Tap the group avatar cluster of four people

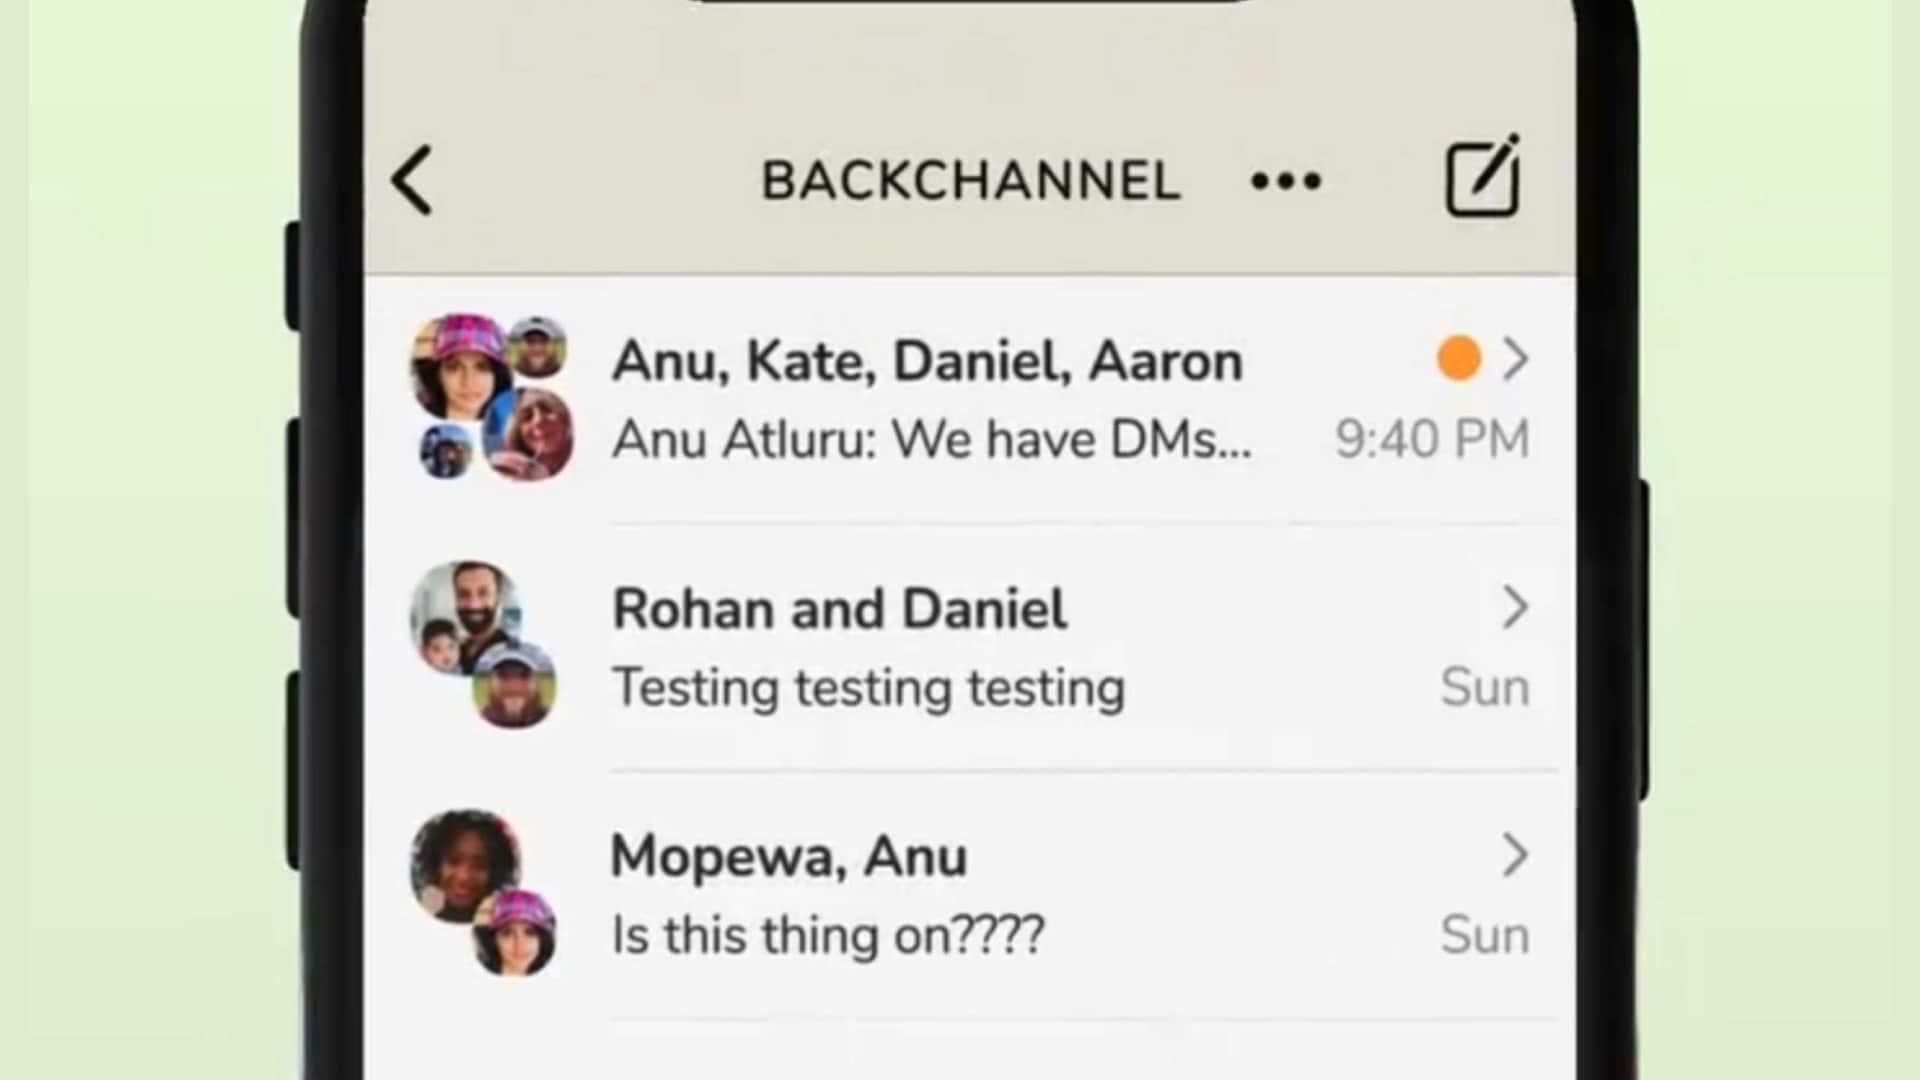[x=492, y=397]
